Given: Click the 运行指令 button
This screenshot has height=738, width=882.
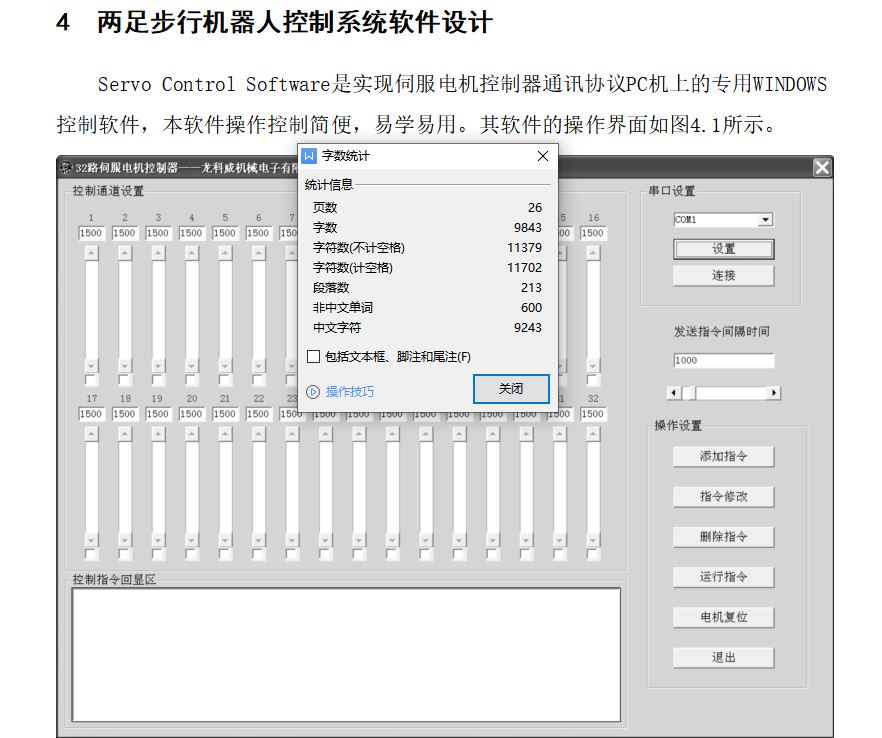Looking at the screenshot, I should point(723,577).
